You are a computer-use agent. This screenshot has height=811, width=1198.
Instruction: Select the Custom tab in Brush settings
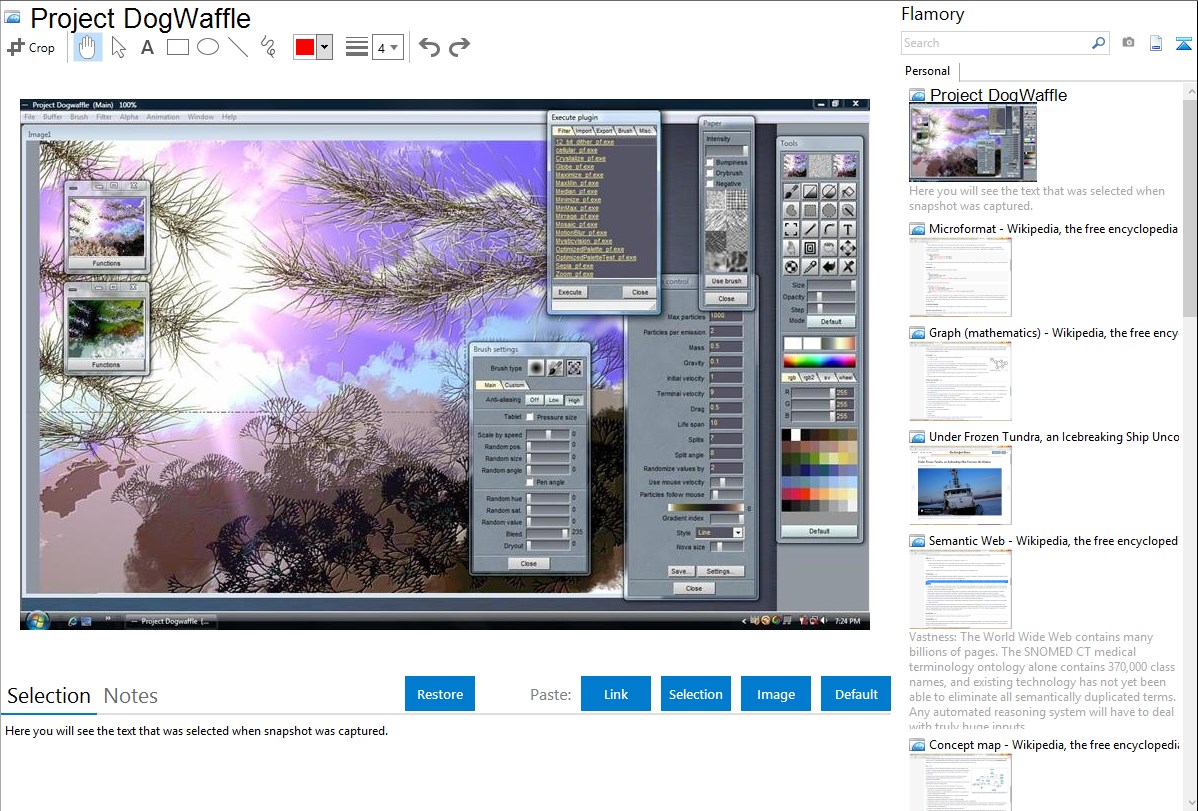[514, 384]
